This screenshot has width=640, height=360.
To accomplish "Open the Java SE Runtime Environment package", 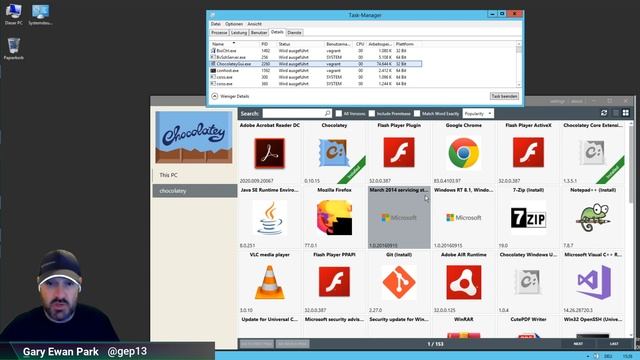I will coord(270,218).
